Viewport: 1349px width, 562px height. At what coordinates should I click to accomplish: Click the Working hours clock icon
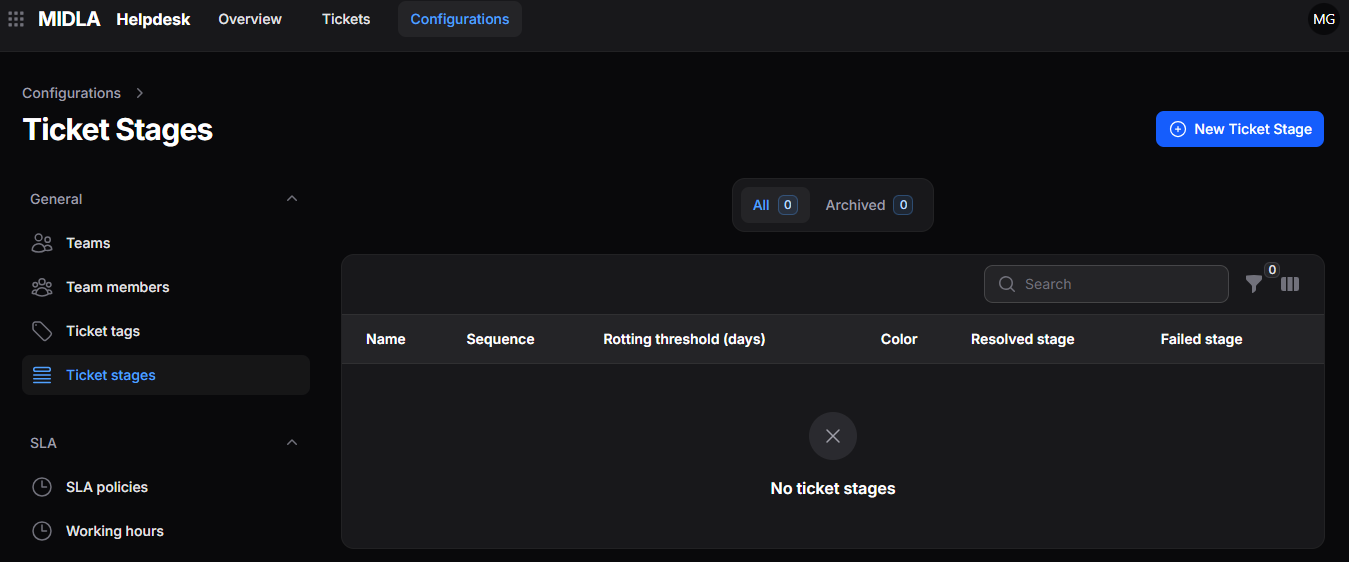click(x=42, y=531)
